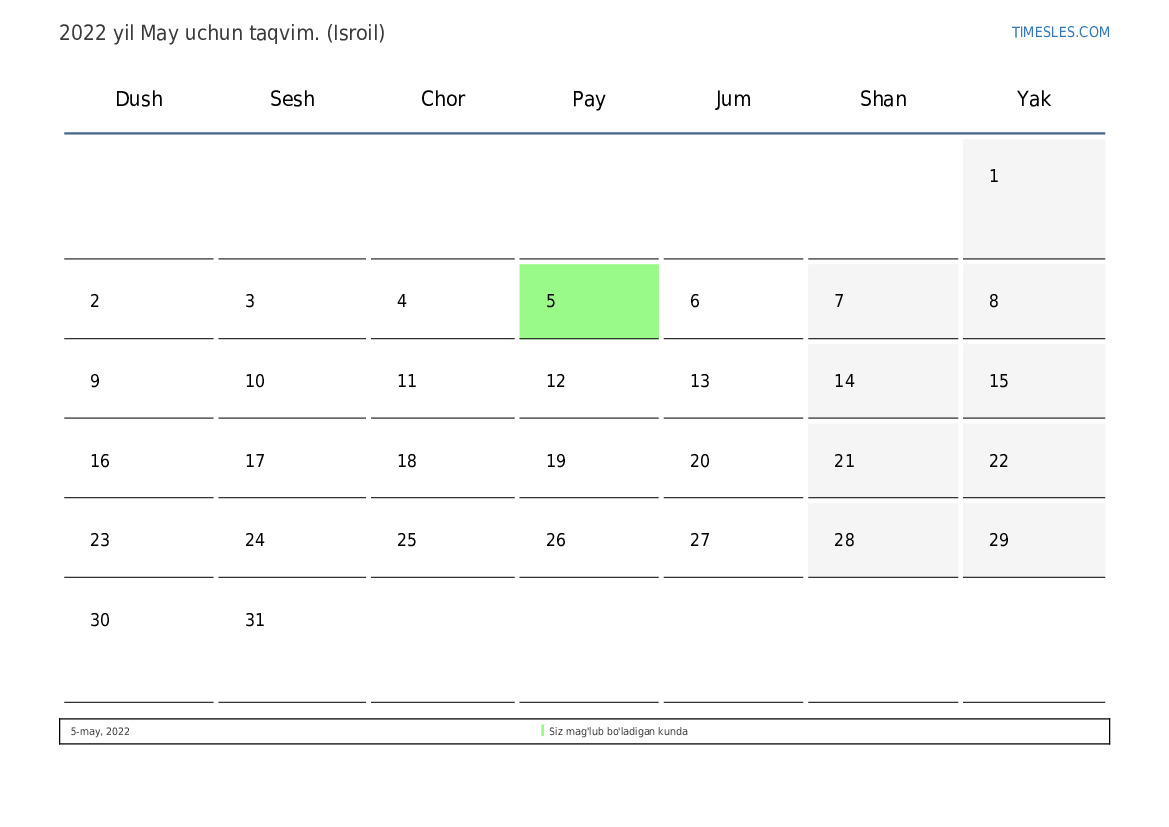The image size is (1169, 827).
Task: Select the Chor weekday header
Action: coord(443,99)
